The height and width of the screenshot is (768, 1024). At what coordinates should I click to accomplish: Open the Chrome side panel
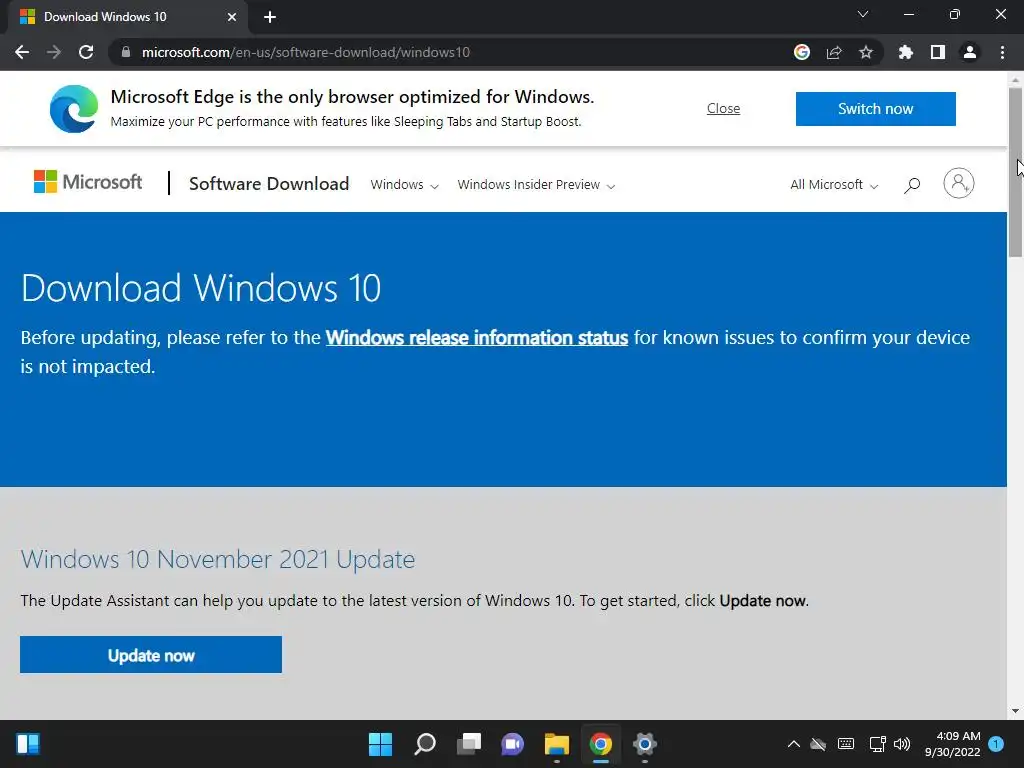coord(938,52)
